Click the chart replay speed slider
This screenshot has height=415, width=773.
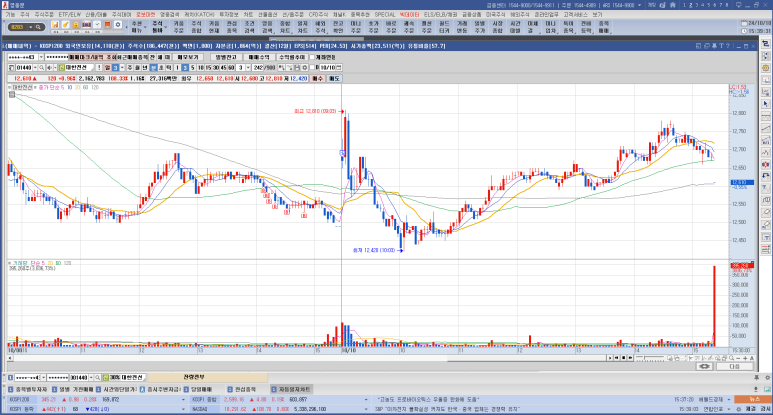[x=650, y=358]
